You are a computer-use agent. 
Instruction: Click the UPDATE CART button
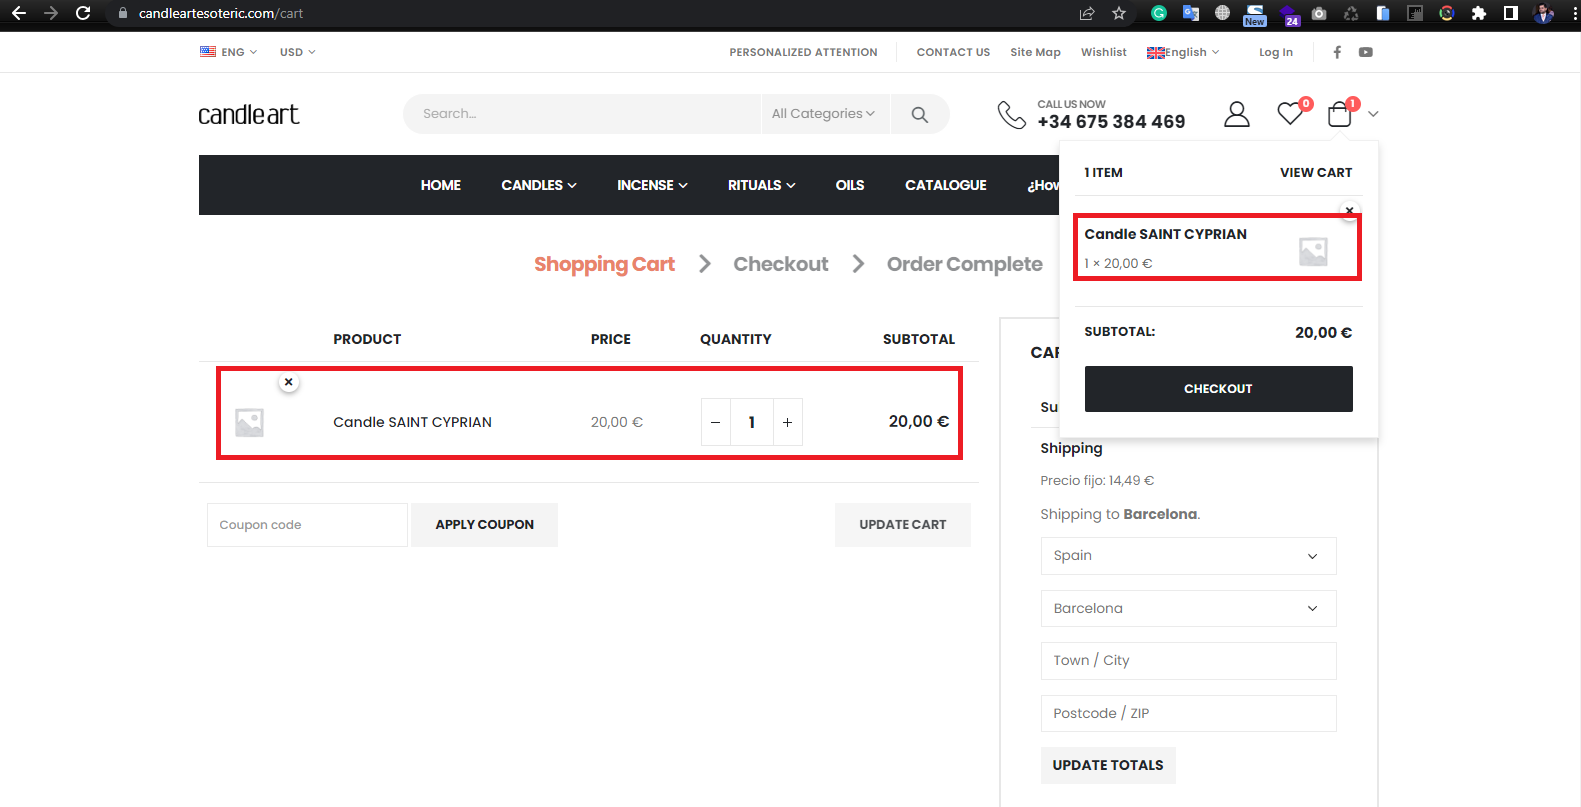(x=902, y=525)
